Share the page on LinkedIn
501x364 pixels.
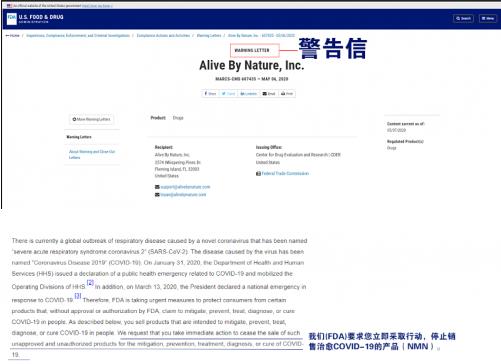248,94
